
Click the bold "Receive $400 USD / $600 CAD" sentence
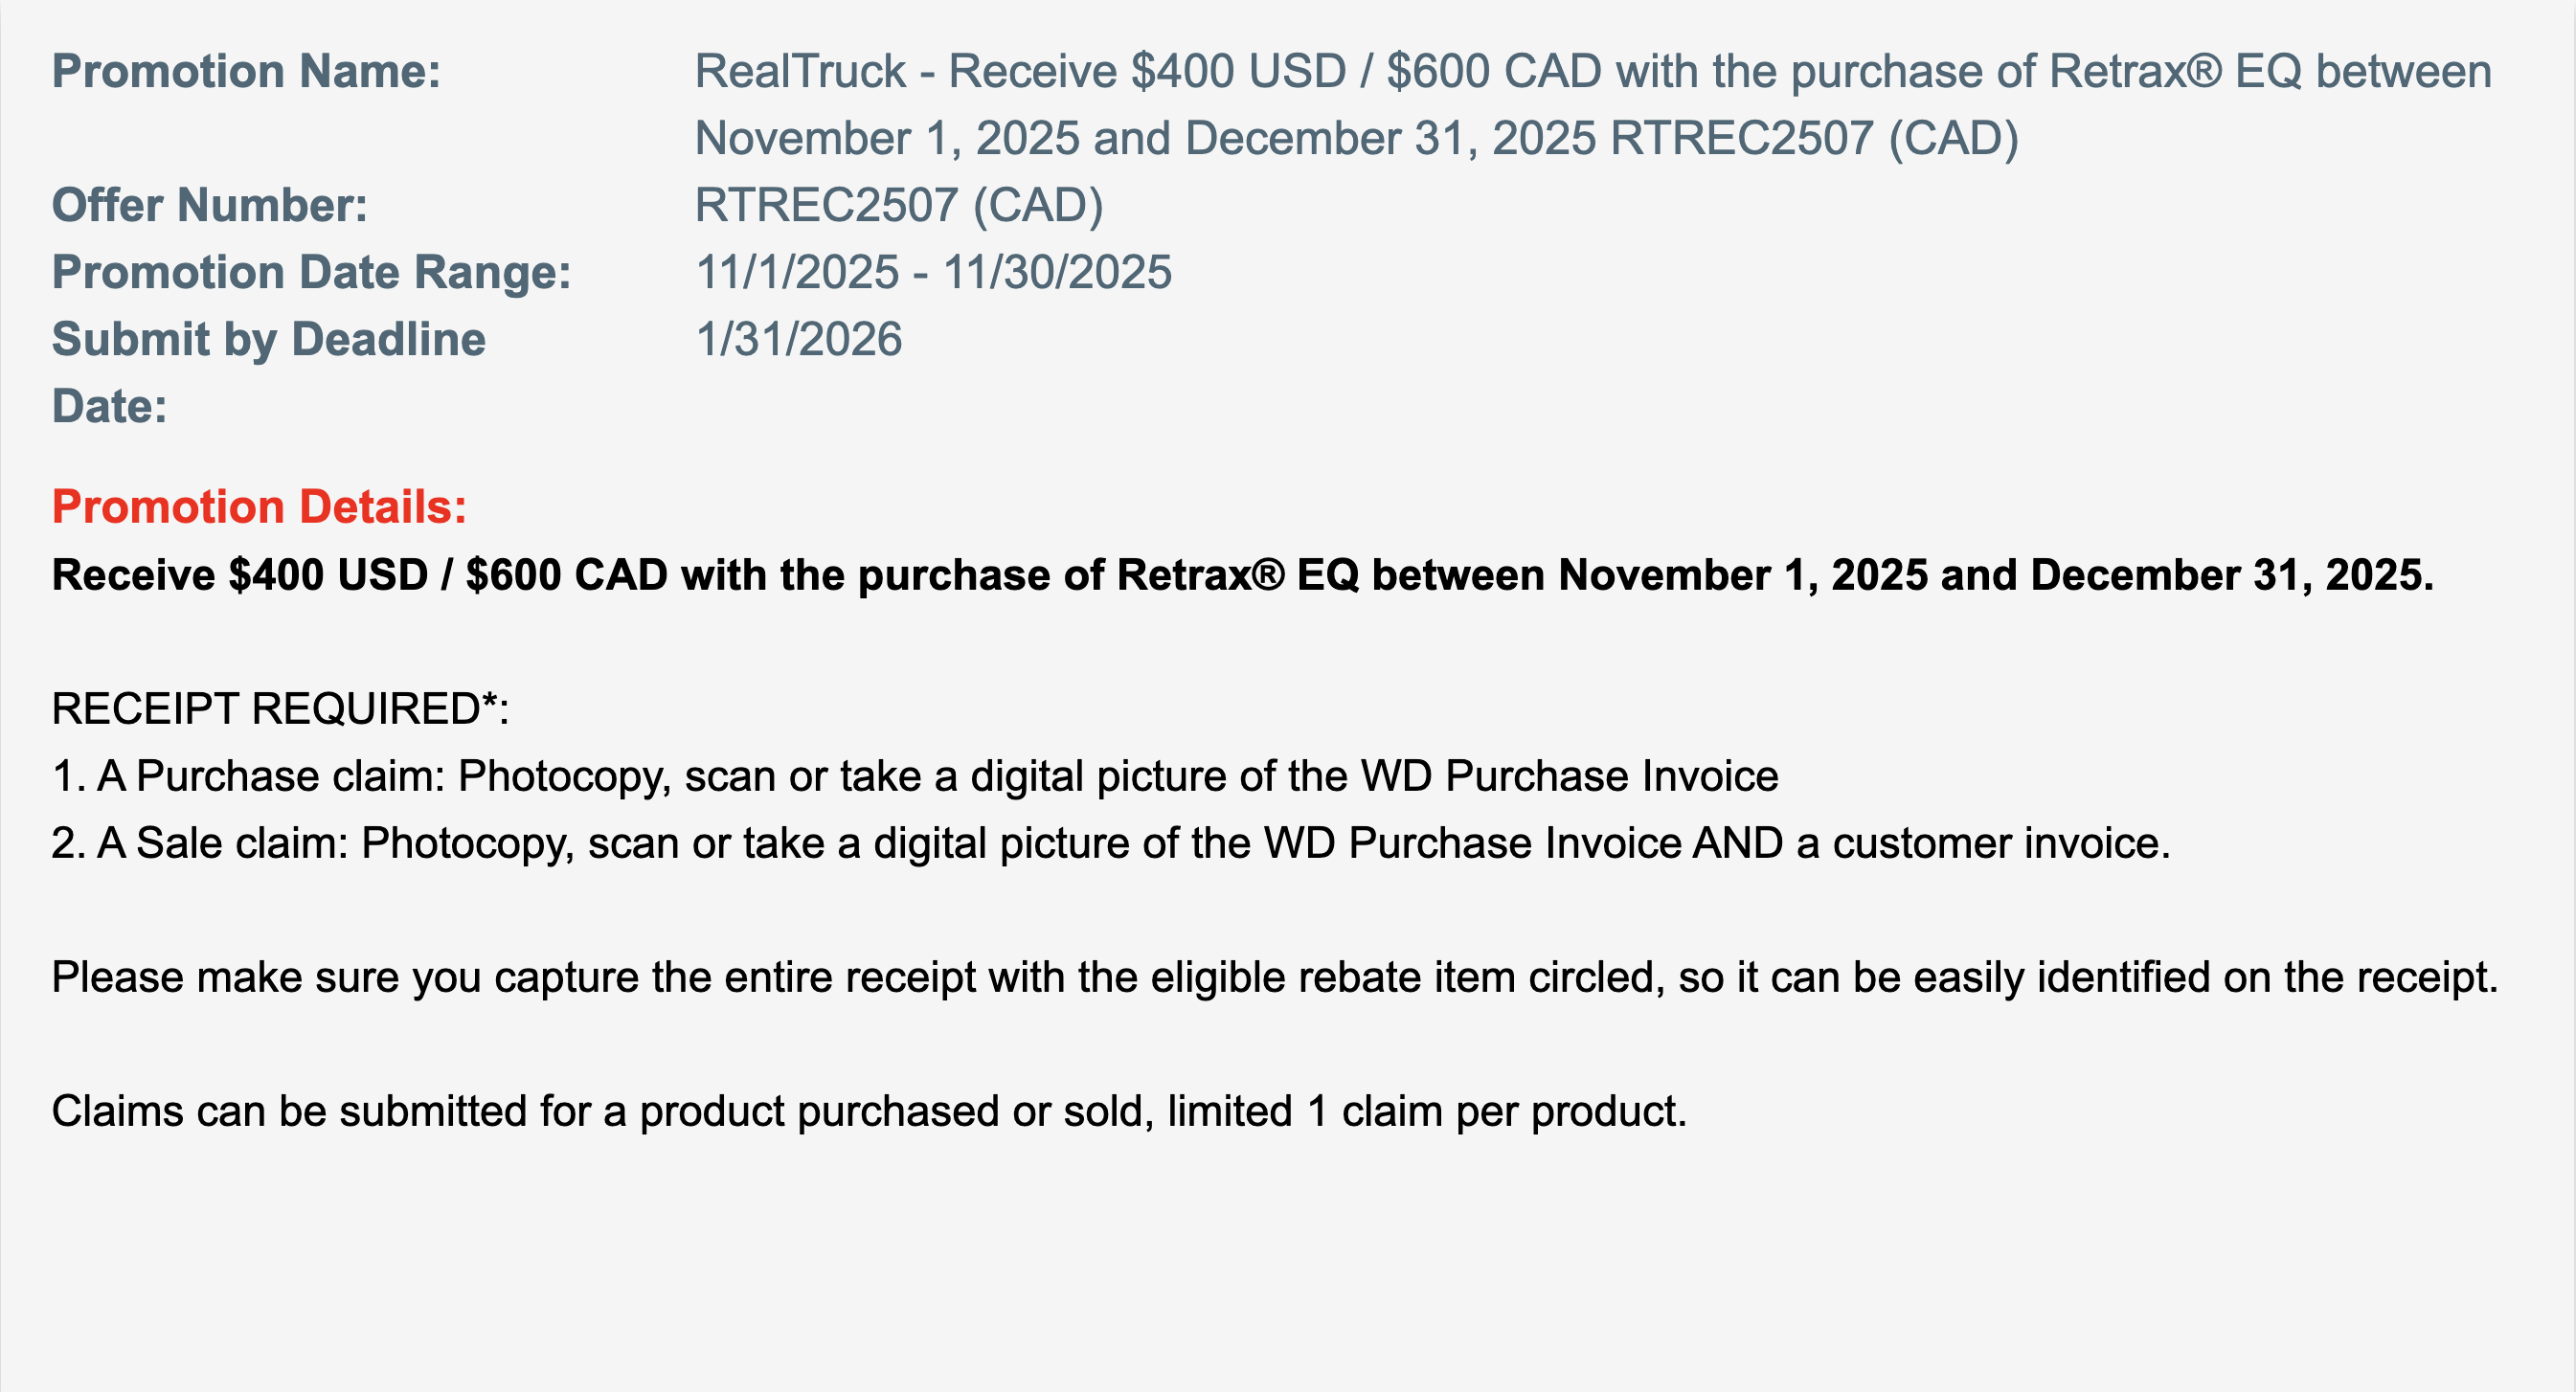[x=1241, y=575]
